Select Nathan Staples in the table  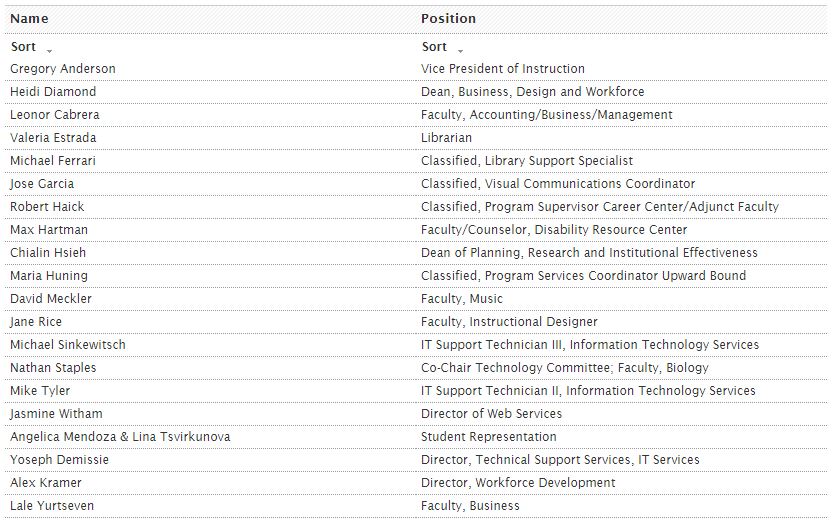(53, 368)
